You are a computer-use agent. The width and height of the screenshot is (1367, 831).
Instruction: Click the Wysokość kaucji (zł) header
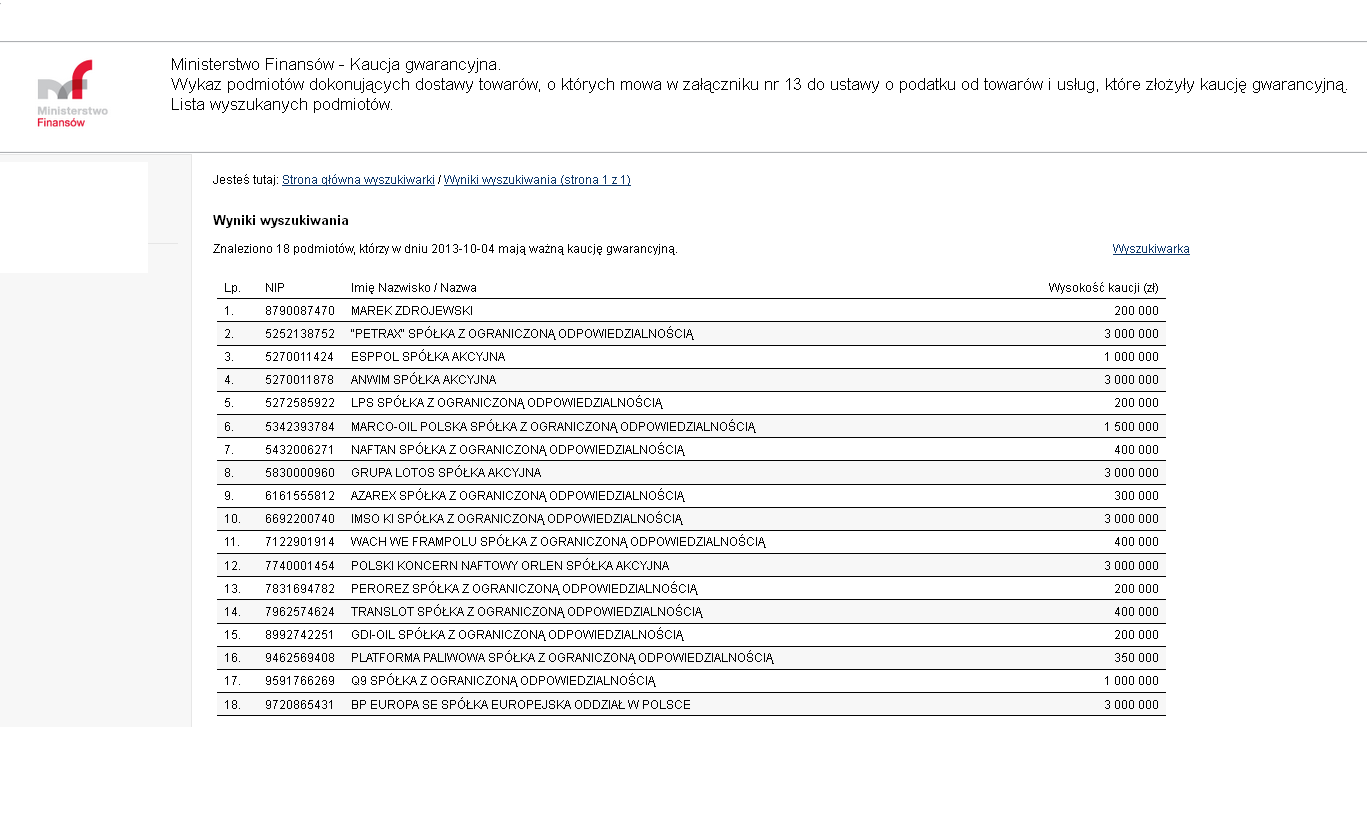[x=1103, y=288]
